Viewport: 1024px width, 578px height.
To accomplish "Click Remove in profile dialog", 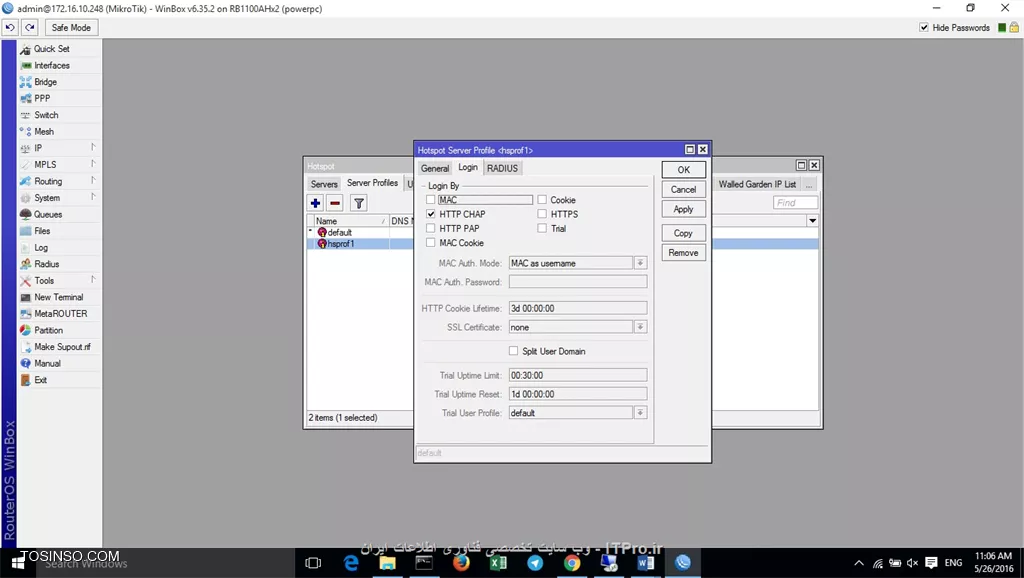I will (683, 253).
